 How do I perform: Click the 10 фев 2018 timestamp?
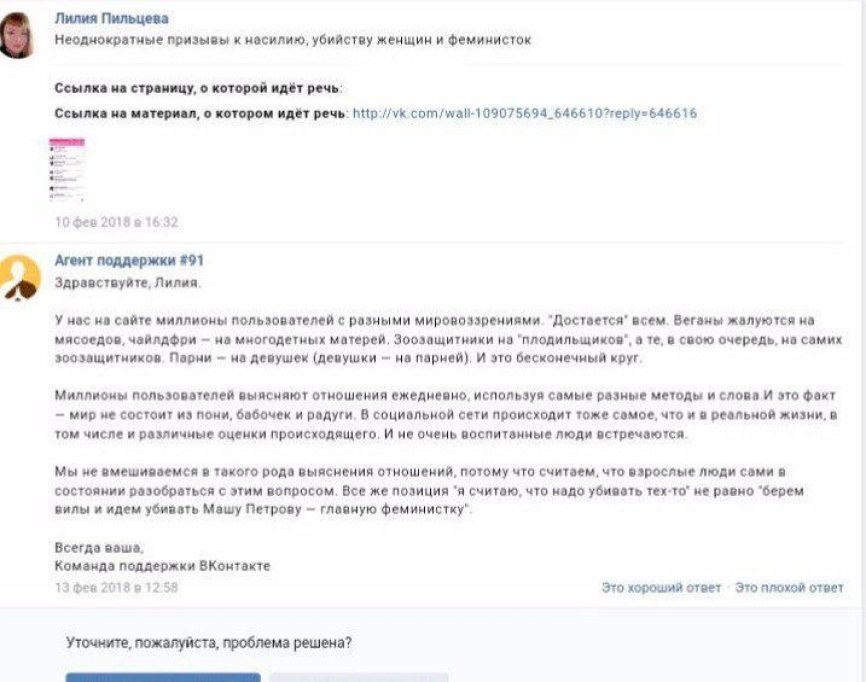pos(116,222)
